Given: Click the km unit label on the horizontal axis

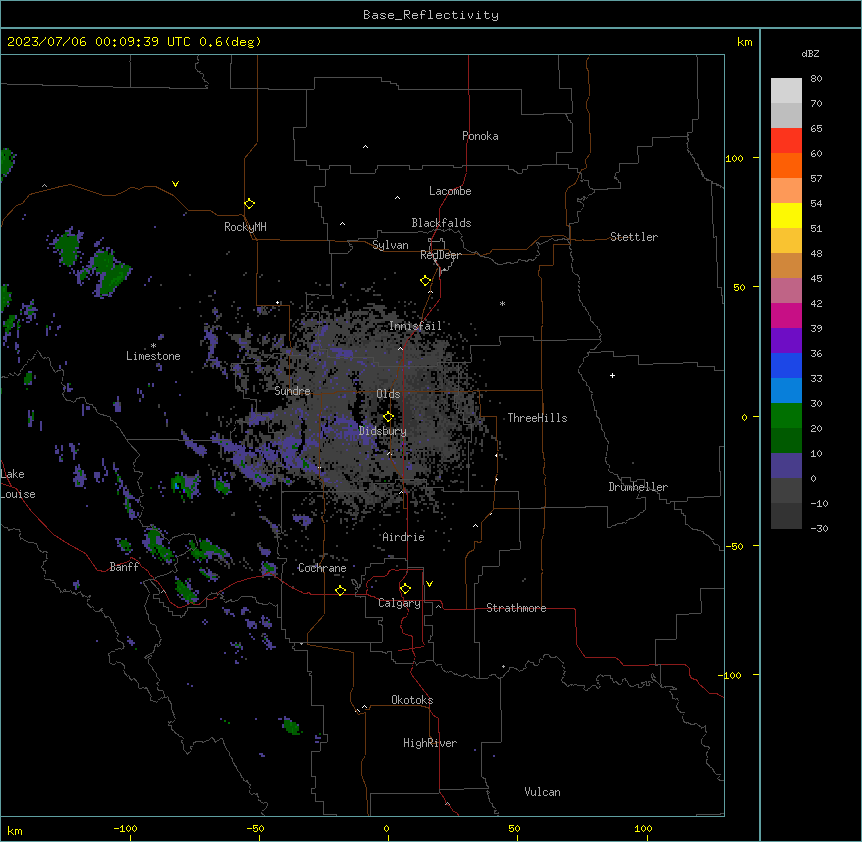Looking at the screenshot, I should click(15, 831).
